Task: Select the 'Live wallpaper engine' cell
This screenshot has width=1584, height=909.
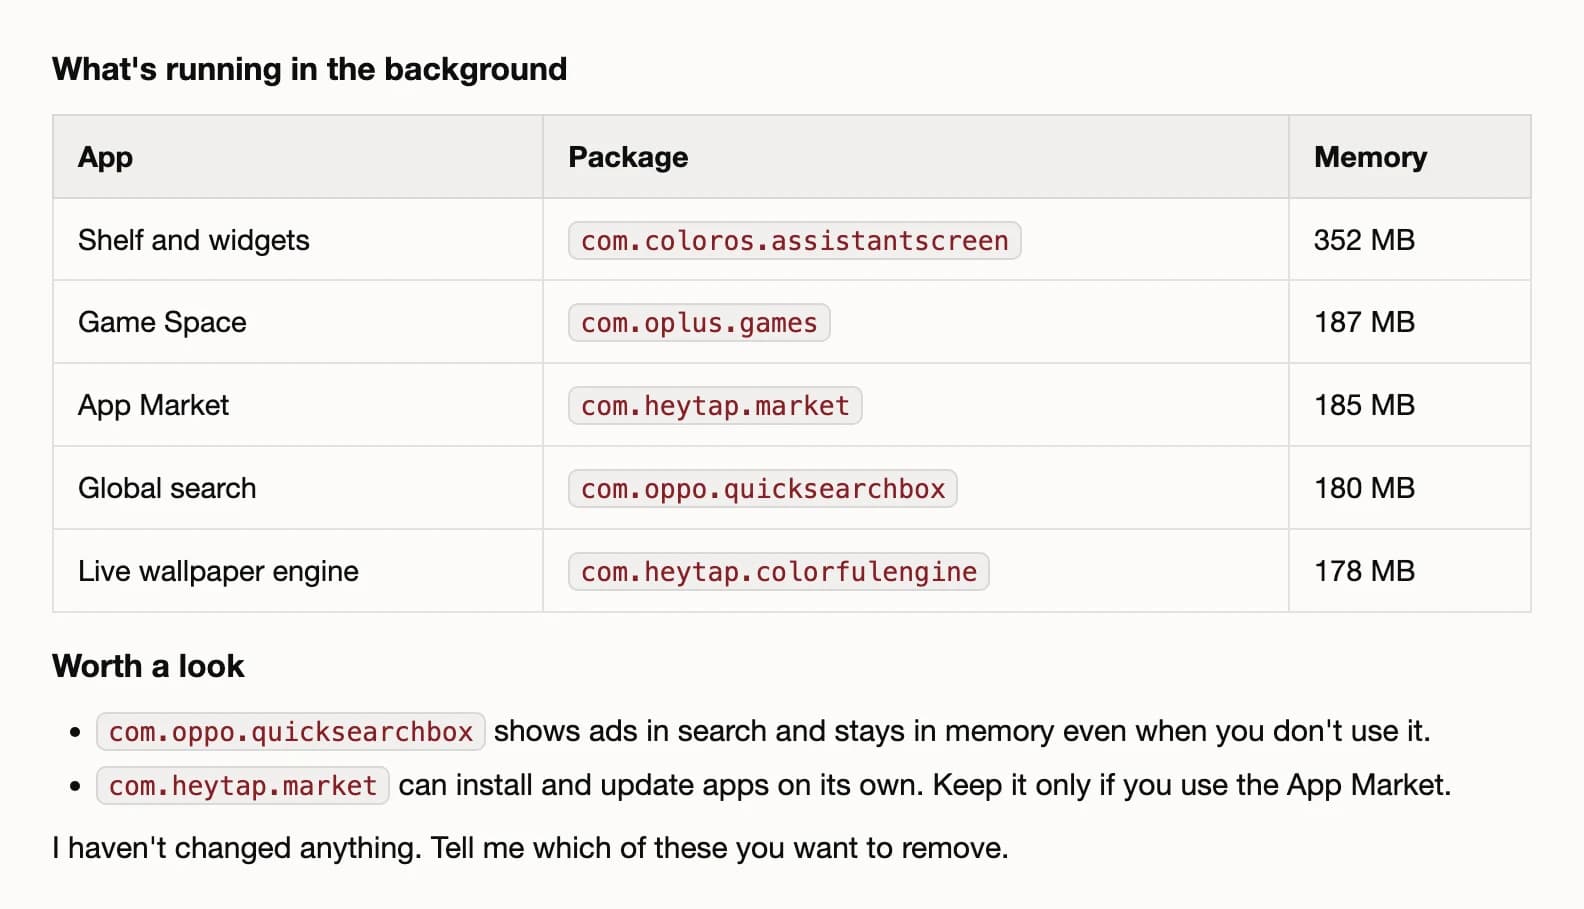Action: pyautogui.click(x=298, y=571)
